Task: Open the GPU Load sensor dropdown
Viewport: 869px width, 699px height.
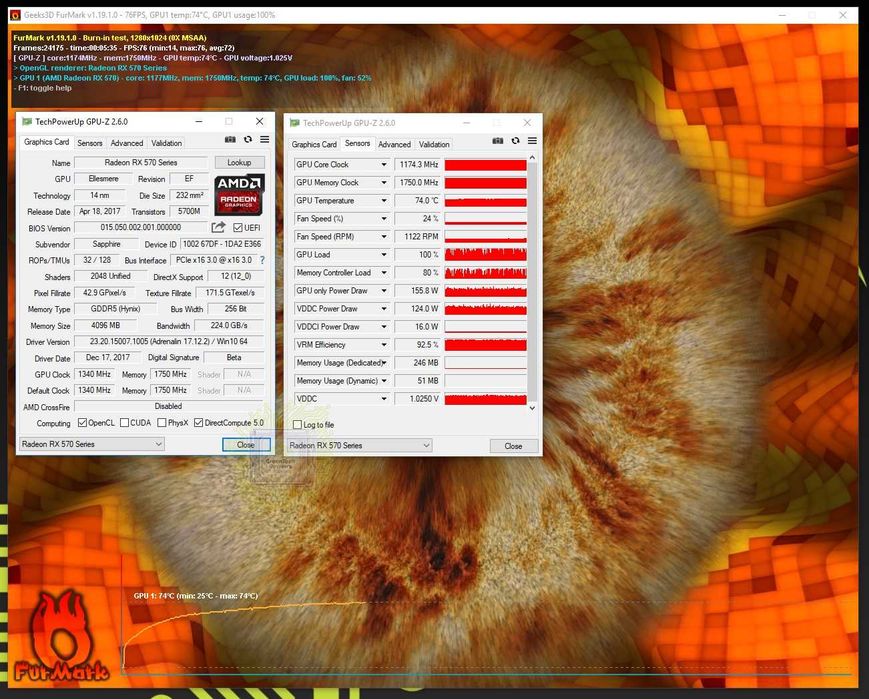Action: (384, 254)
